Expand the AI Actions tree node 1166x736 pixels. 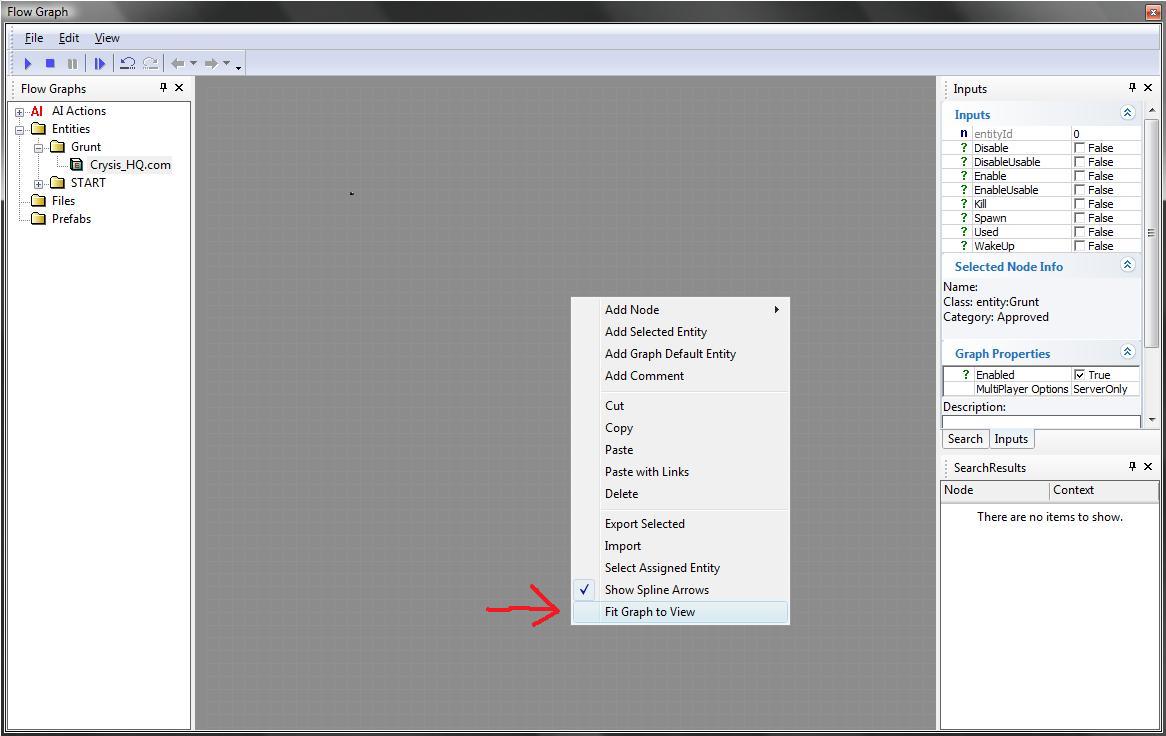[x=19, y=112]
